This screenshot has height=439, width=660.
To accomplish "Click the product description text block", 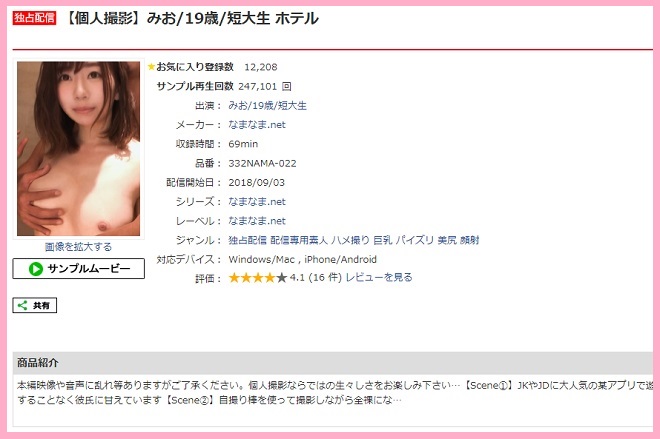I will (x=335, y=393).
